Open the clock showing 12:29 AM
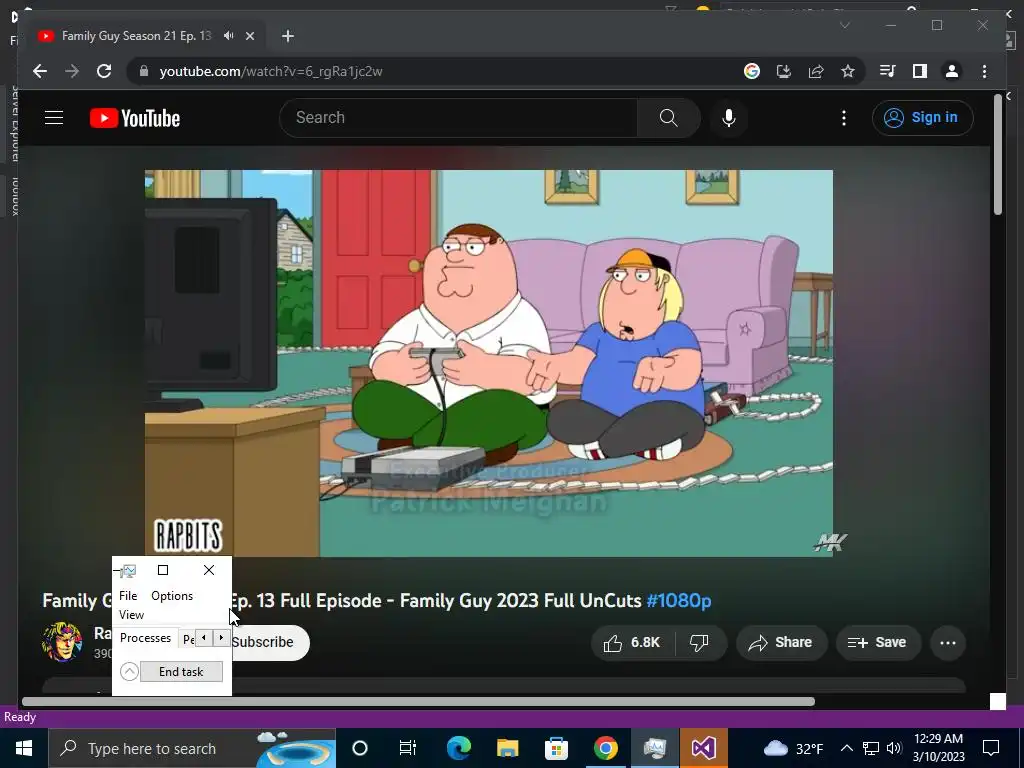Viewport: 1024px width, 768px height. click(x=938, y=748)
